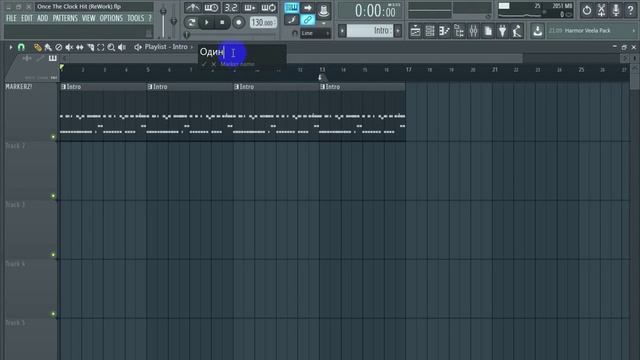Toggle loop recording icon
Screen dimensions: 640x360
268,8
